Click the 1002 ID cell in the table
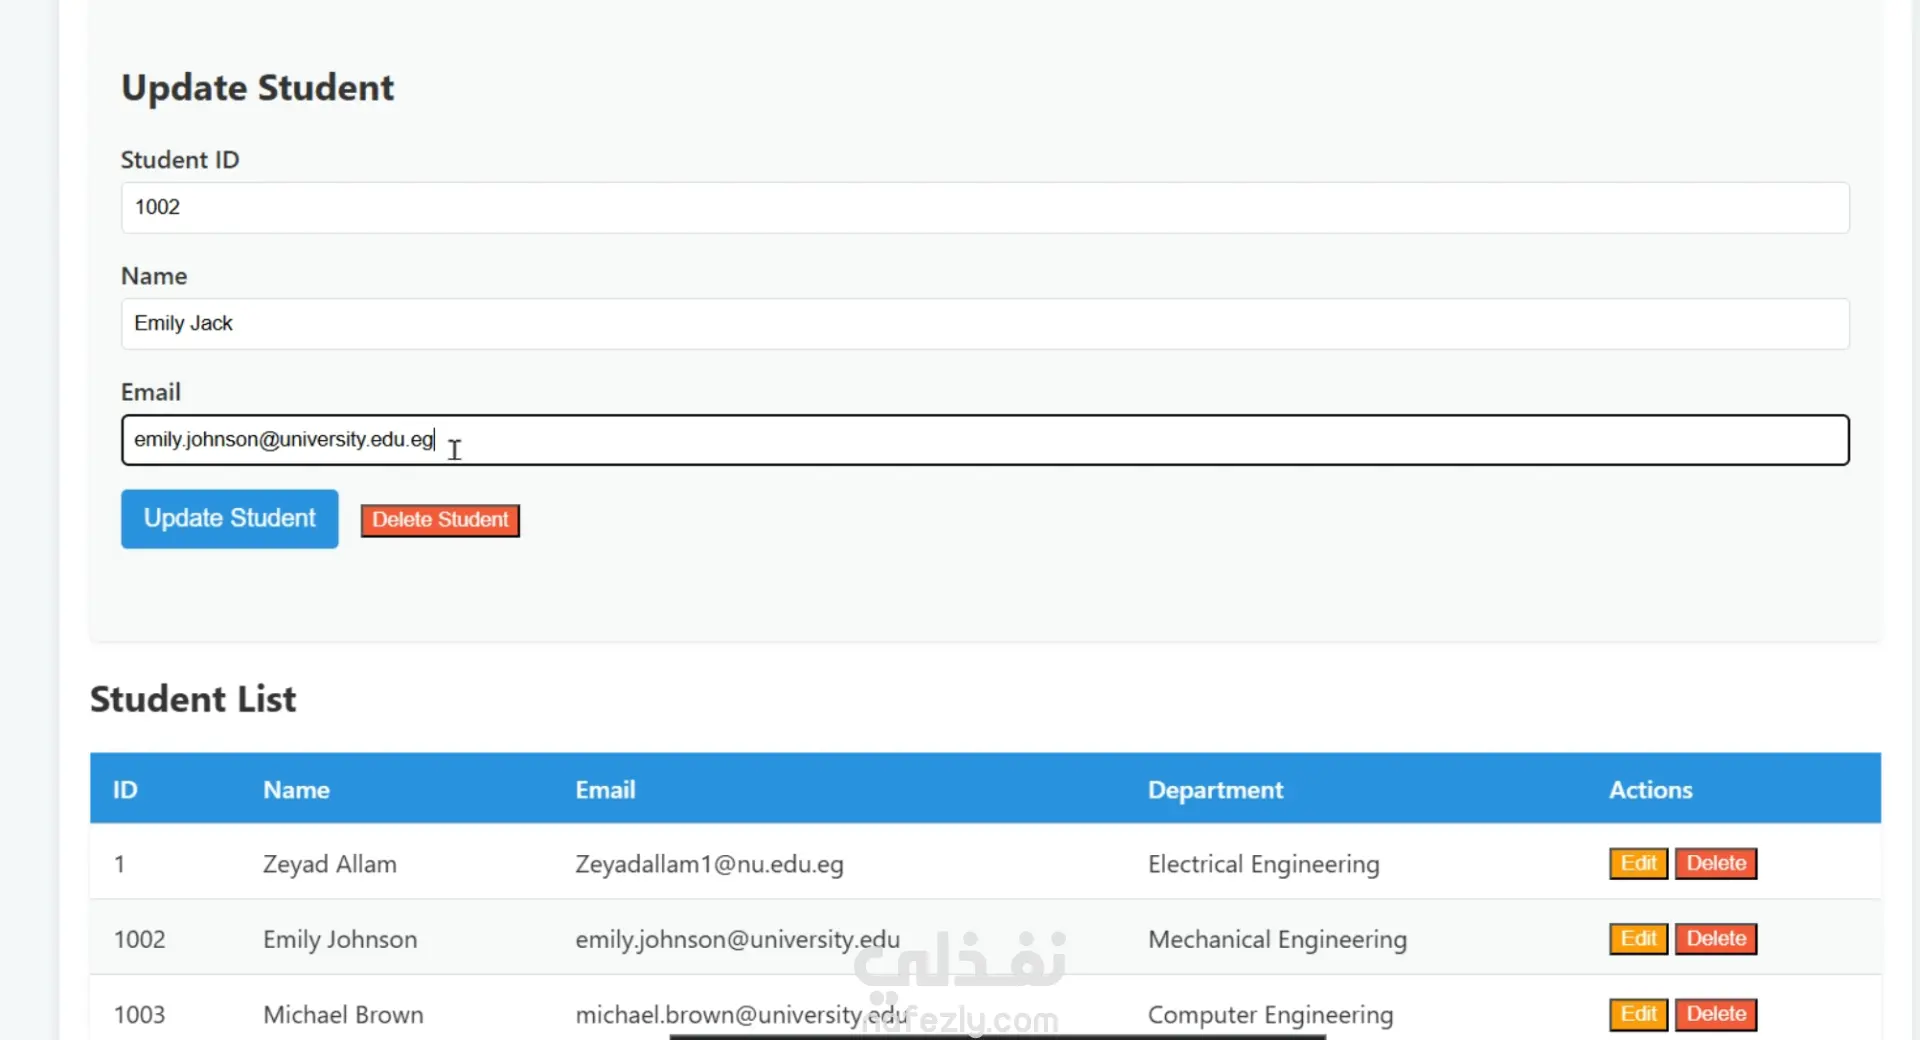This screenshot has height=1040, width=1920. tap(139, 939)
